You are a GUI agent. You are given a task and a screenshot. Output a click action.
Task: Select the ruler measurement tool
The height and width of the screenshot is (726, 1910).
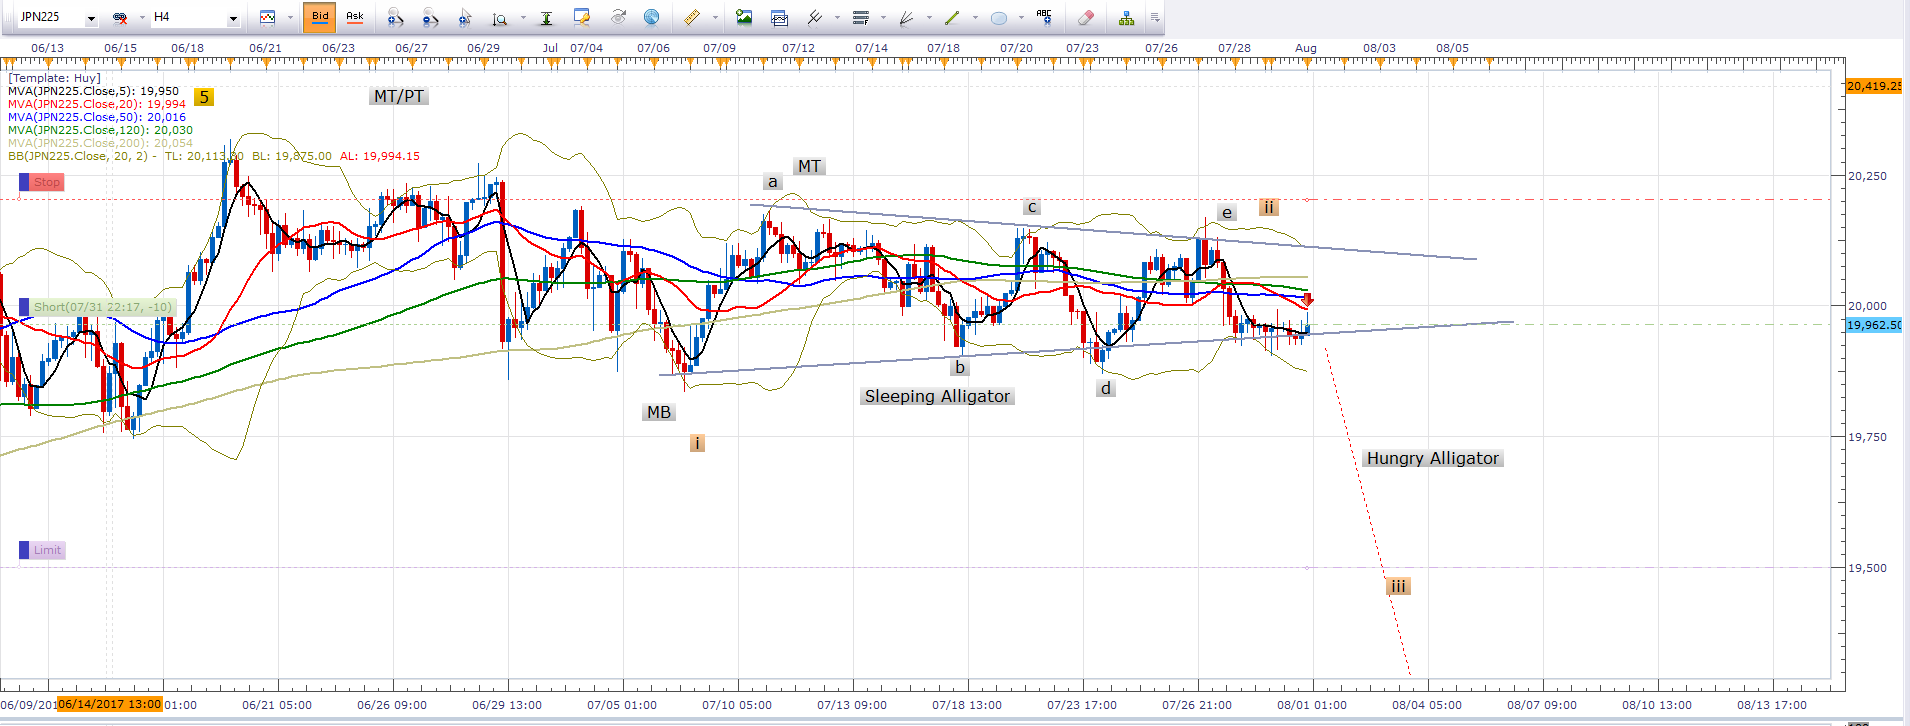tap(691, 17)
